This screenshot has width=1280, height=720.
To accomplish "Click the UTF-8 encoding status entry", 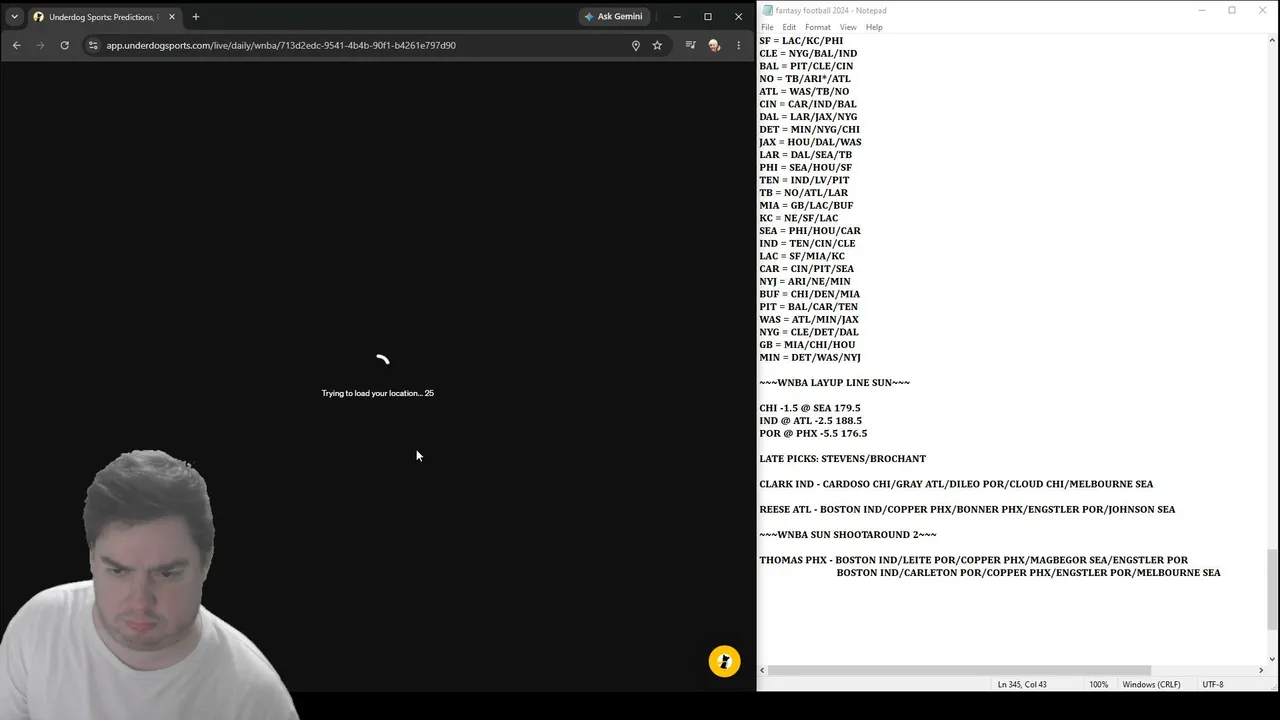I will coord(1213,685).
